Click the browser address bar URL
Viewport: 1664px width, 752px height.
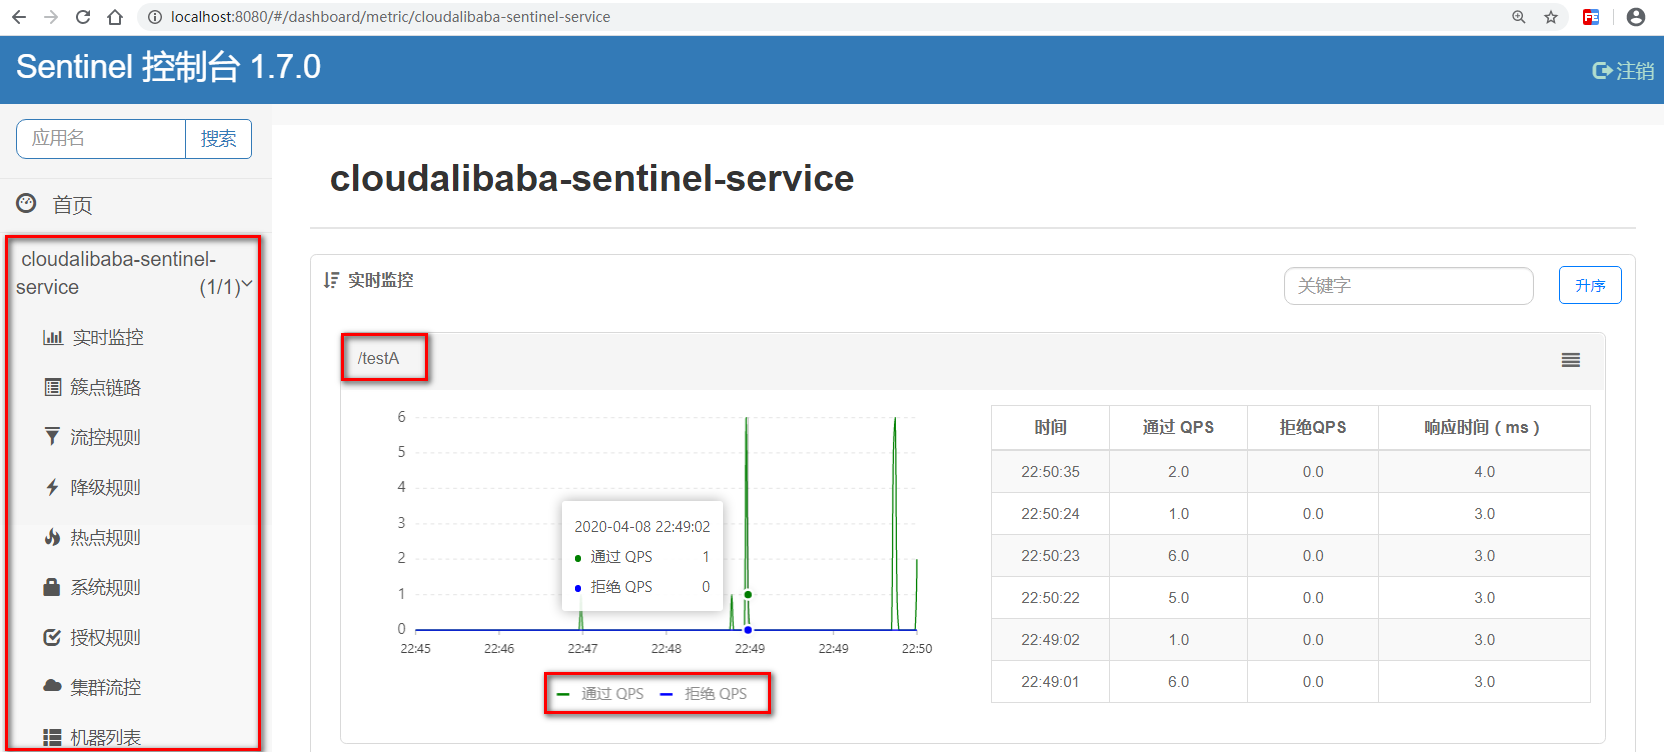pyautogui.click(x=390, y=17)
